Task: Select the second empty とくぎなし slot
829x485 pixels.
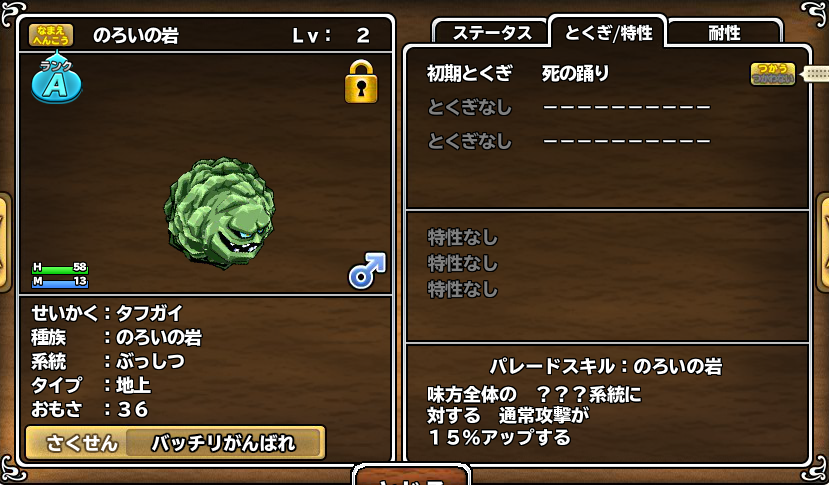Action: [568, 141]
